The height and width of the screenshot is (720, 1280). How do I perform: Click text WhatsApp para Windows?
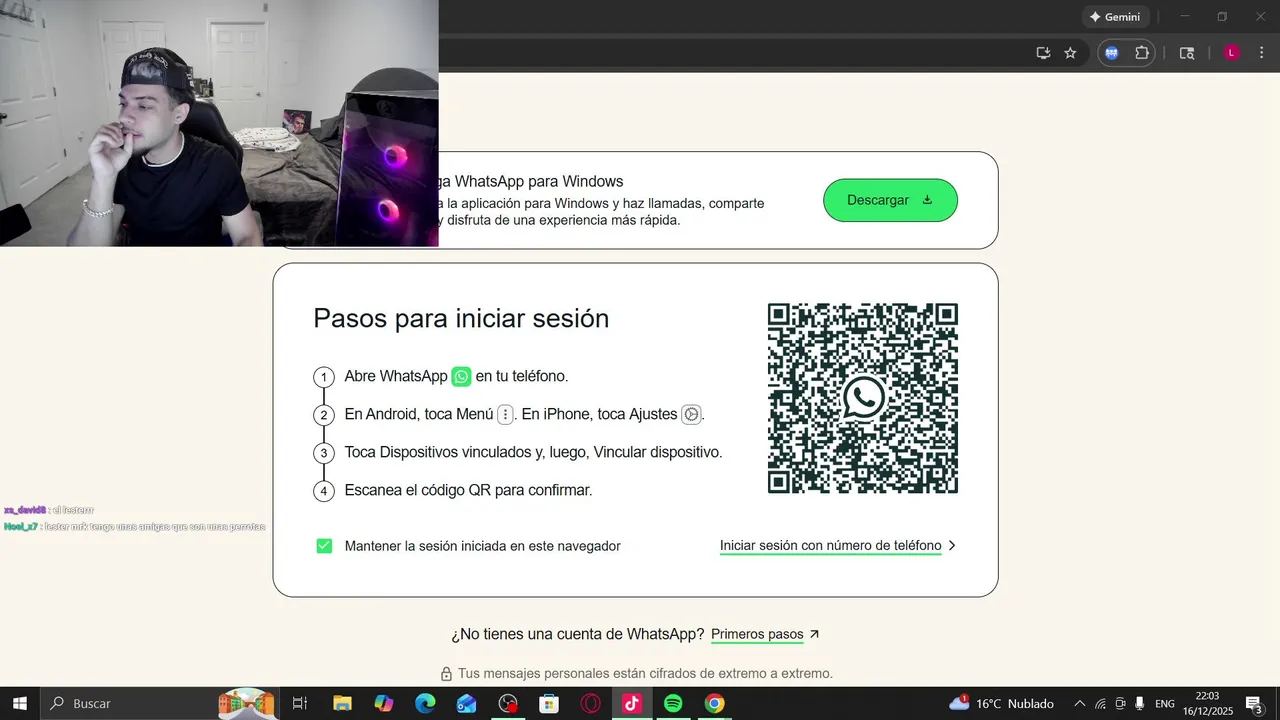point(539,181)
